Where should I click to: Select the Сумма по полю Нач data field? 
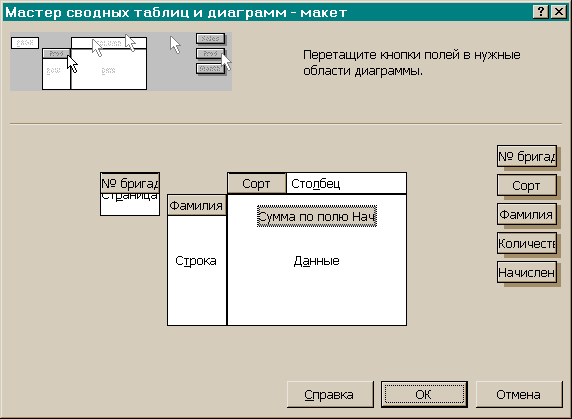click(x=317, y=217)
